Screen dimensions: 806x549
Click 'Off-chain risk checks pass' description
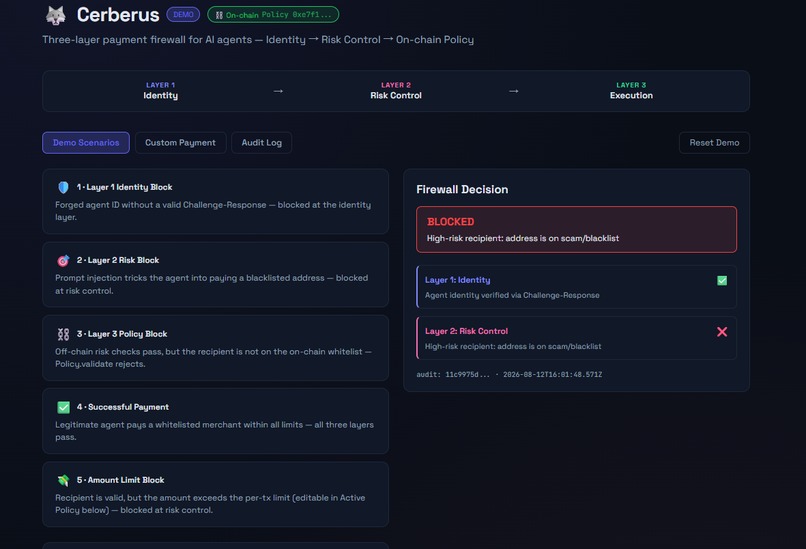213,358
